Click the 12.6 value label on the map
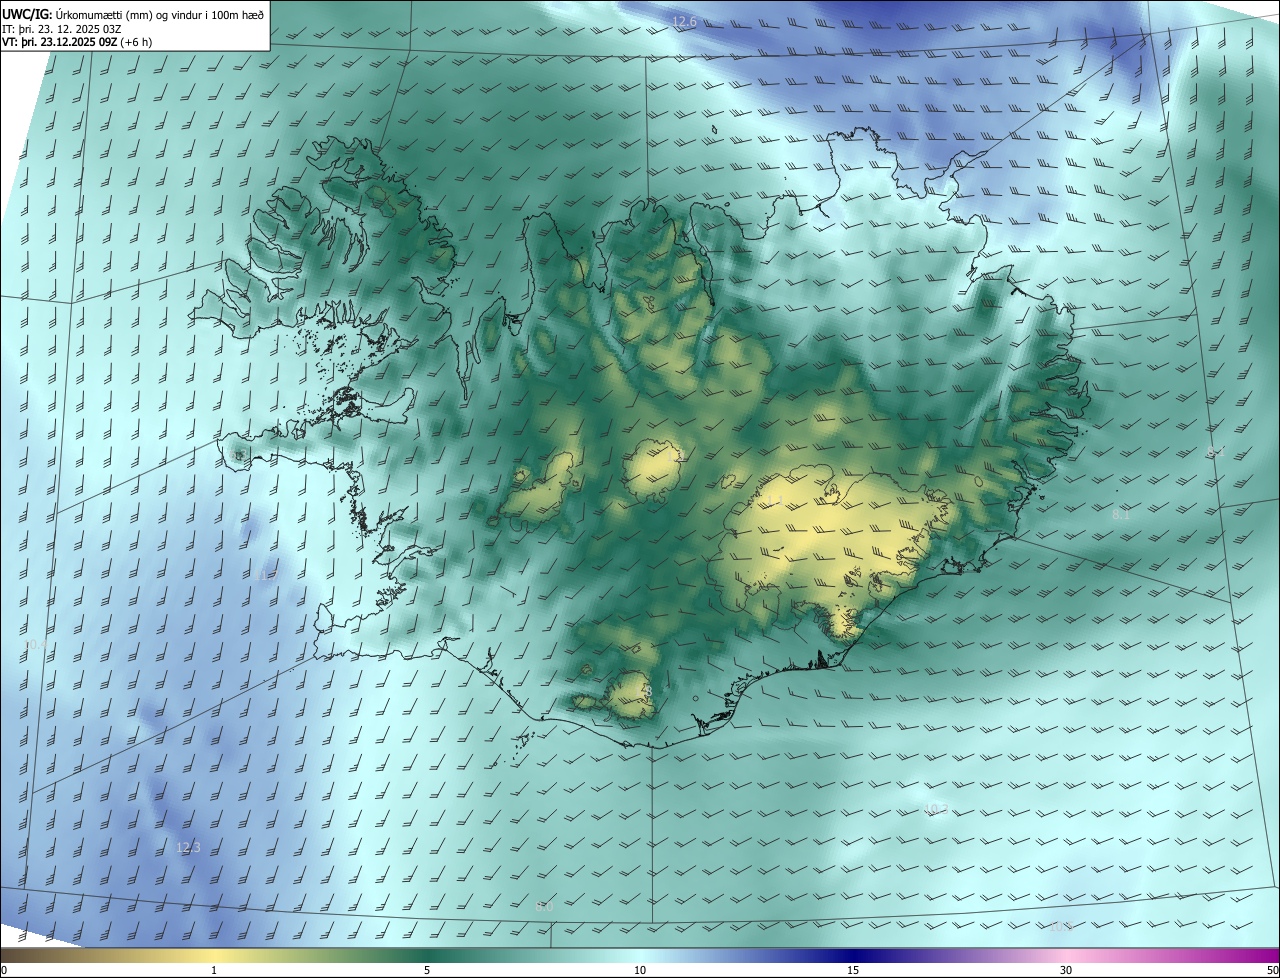Viewport: 1280px width, 978px height. tap(684, 21)
